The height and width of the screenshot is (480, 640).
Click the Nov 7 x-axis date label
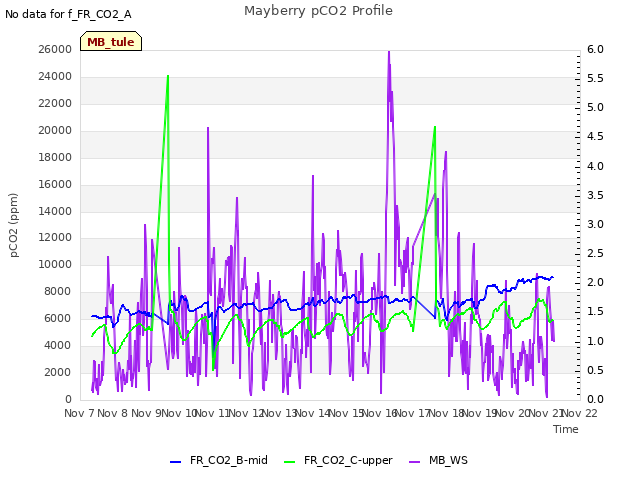point(79,413)
